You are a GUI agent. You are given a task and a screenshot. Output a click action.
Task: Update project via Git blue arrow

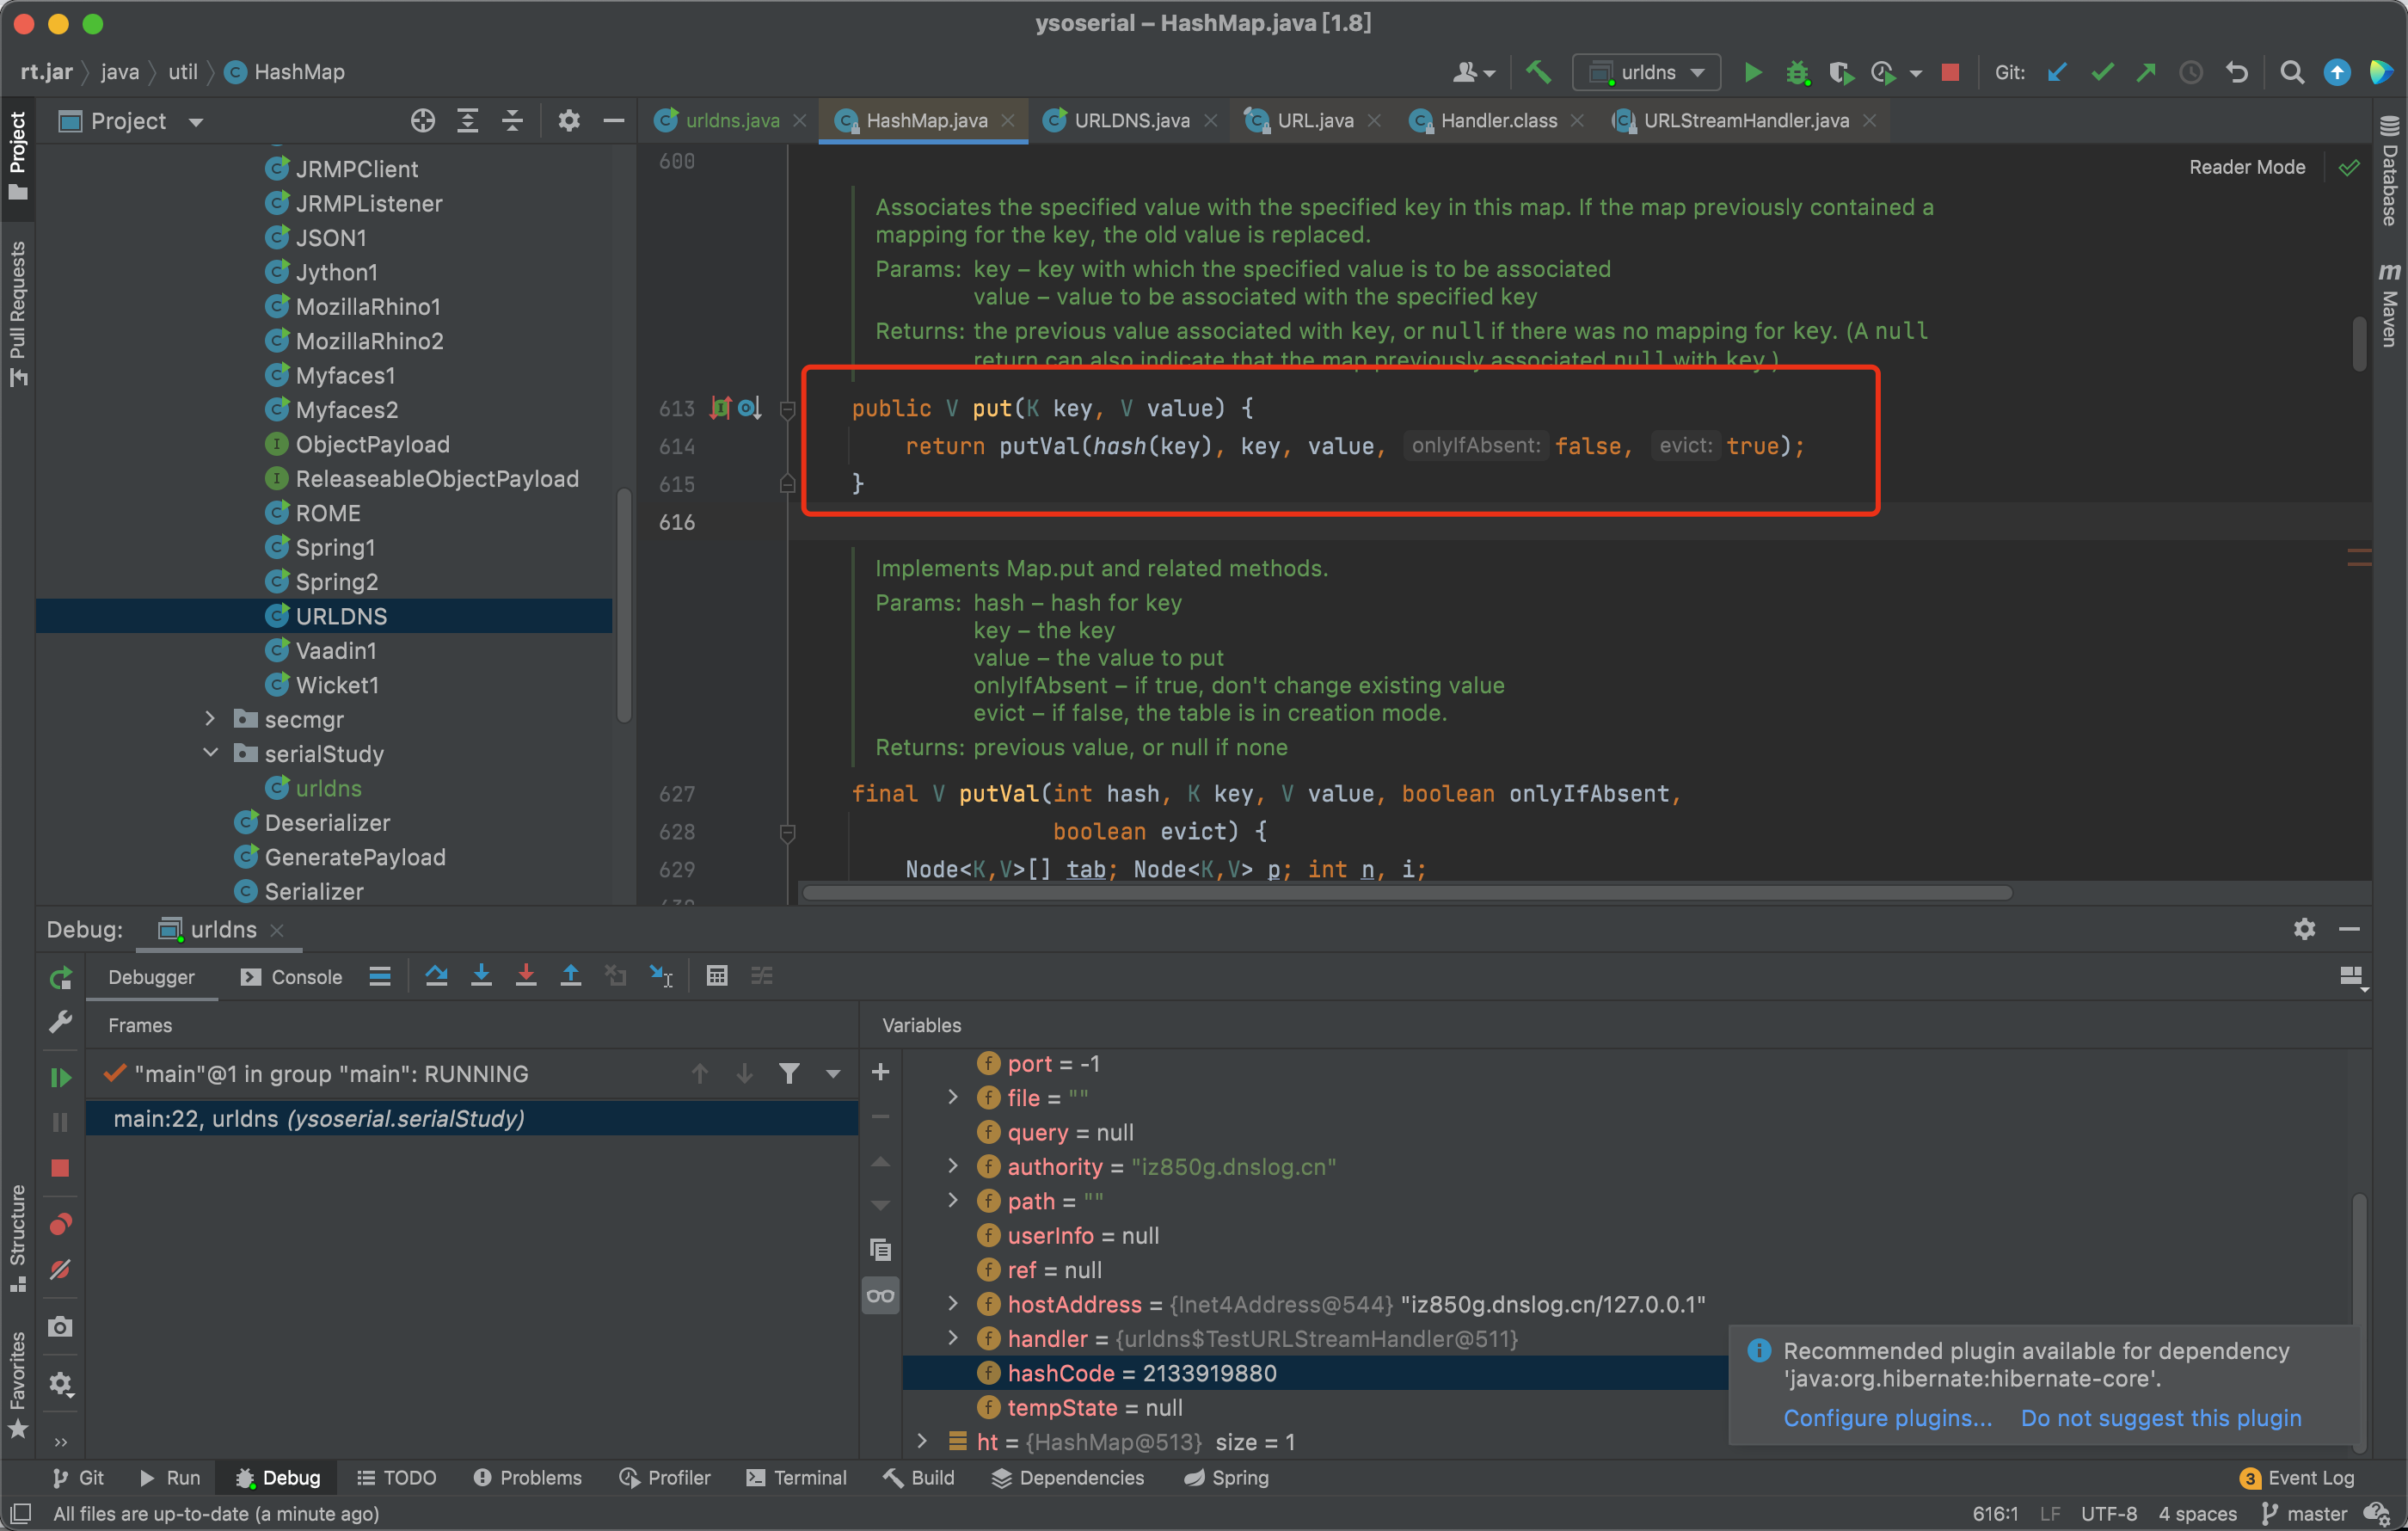pos(2057,72)
